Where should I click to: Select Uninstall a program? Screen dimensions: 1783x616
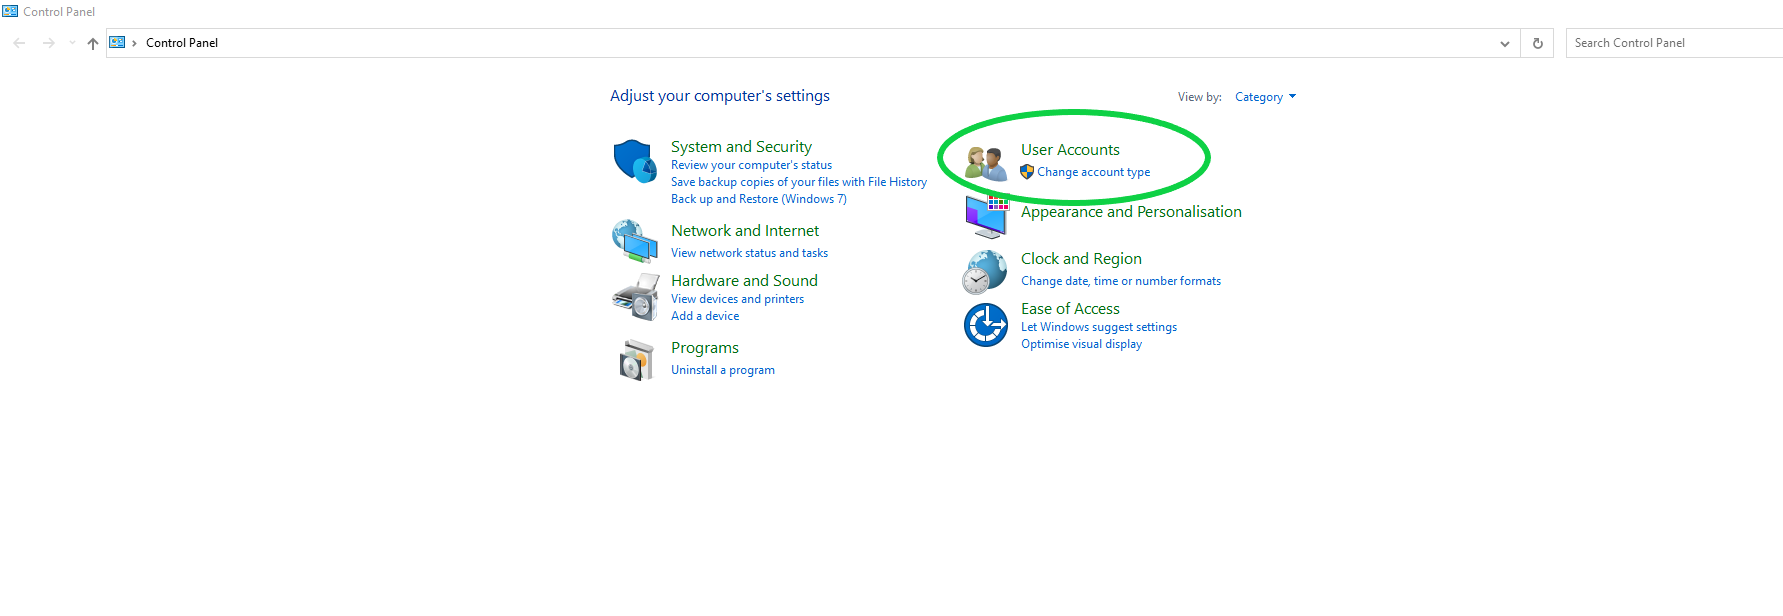click(723, 370)
